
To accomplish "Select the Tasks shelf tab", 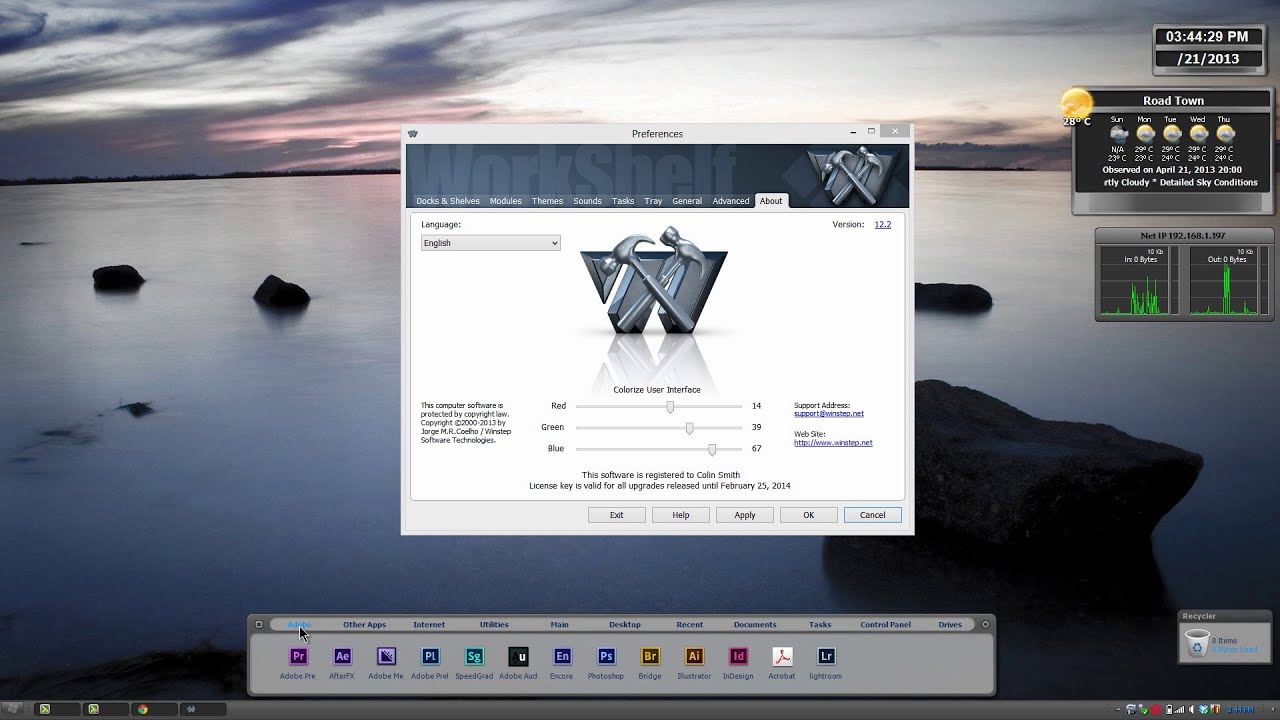I will (x=820, y=625).
